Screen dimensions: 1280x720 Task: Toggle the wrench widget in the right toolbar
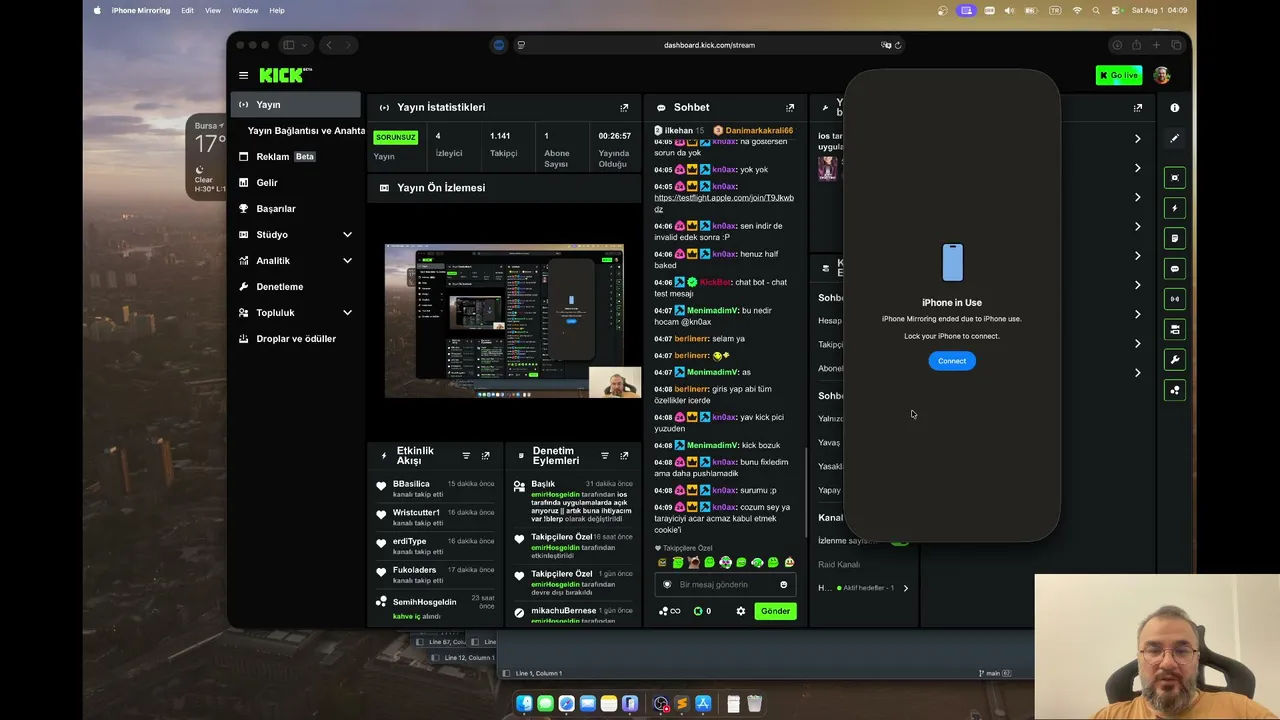pyautogui.click(x=1175, y=360)
